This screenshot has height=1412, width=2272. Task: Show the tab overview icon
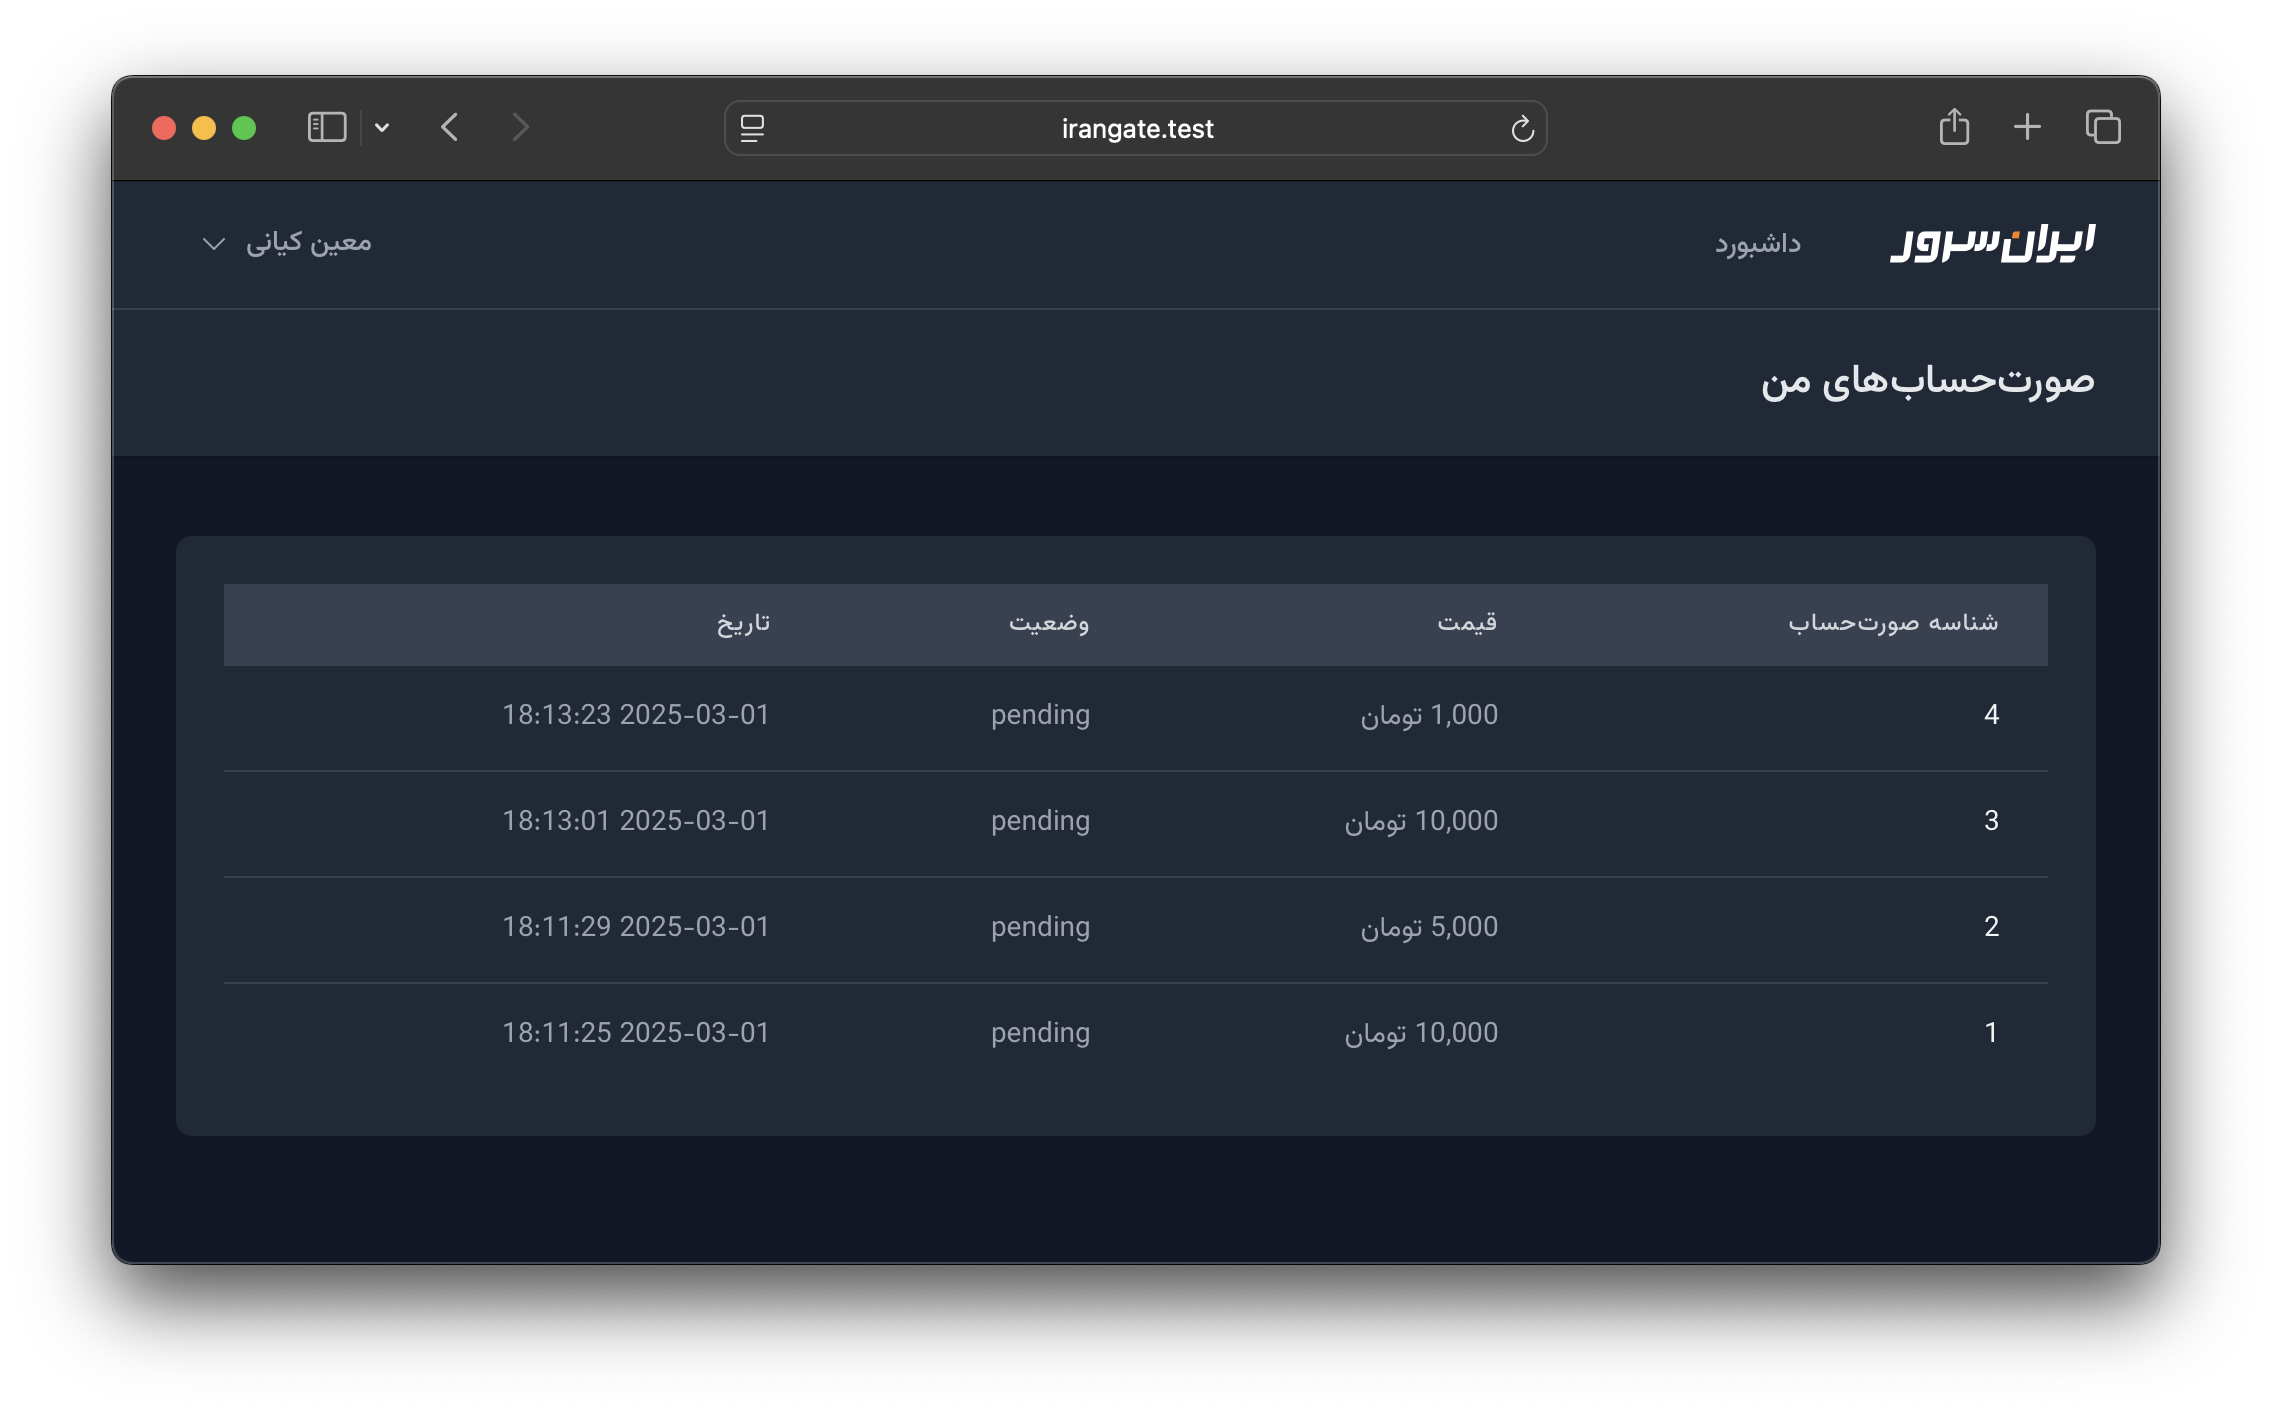click(x=2102, y=128)
